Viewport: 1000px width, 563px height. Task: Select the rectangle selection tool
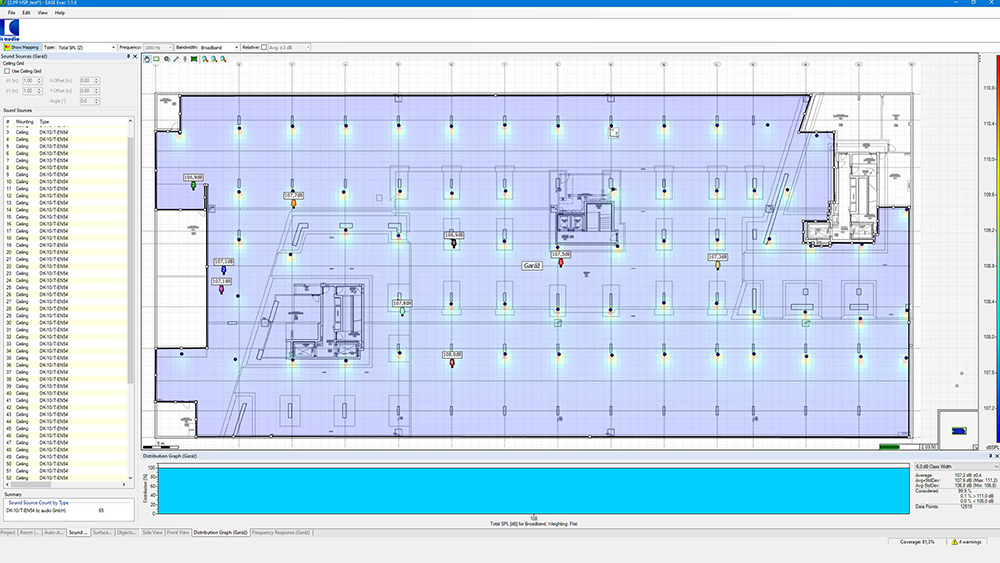pyautogui.click(x=156, y=59)
